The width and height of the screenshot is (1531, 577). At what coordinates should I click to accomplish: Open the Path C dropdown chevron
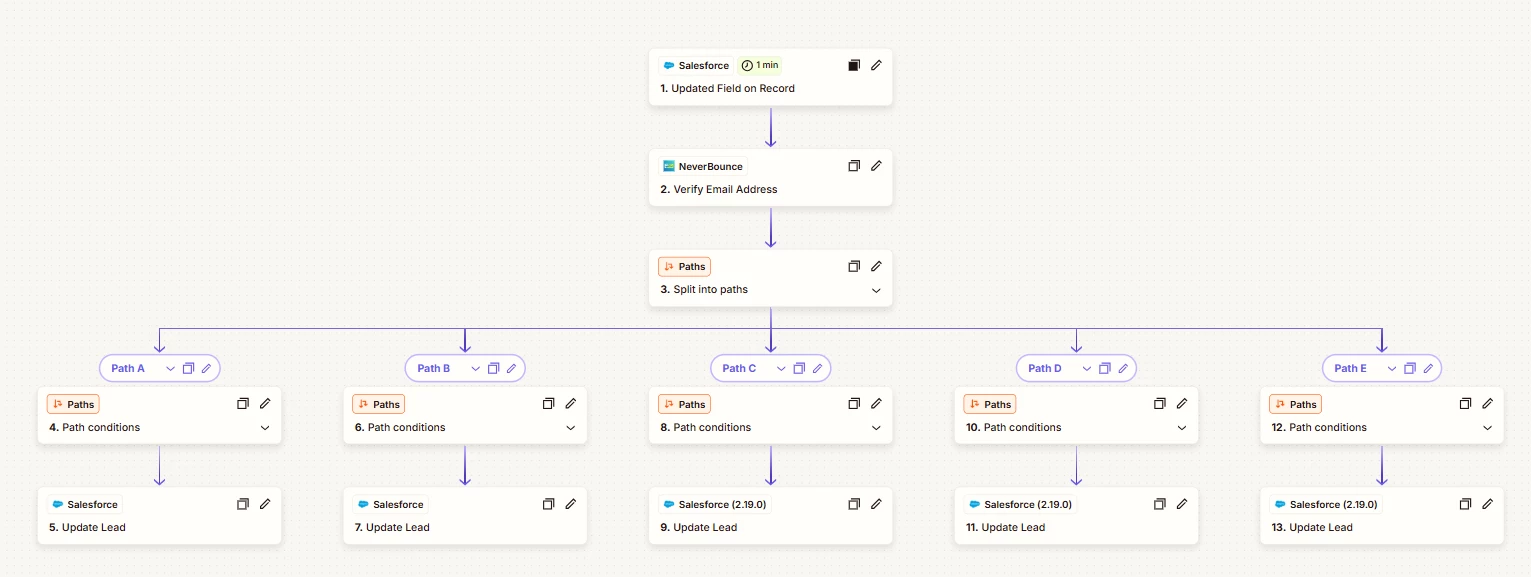tap(781, 368)
